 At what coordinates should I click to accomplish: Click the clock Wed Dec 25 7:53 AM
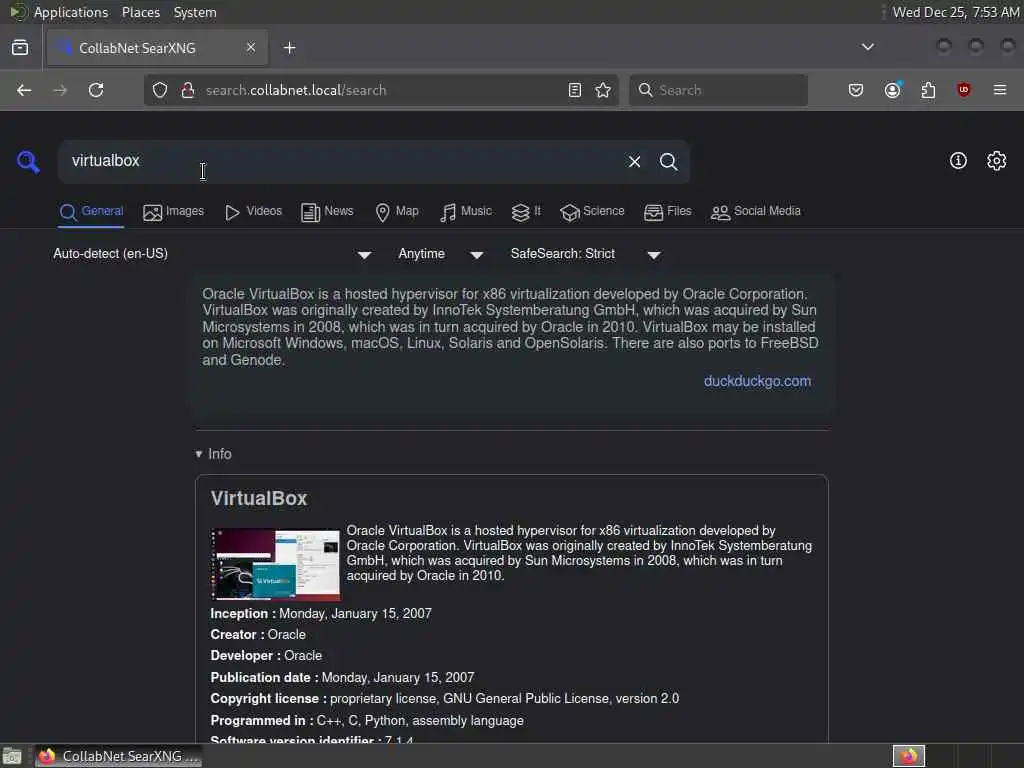[x=955, y=12]
